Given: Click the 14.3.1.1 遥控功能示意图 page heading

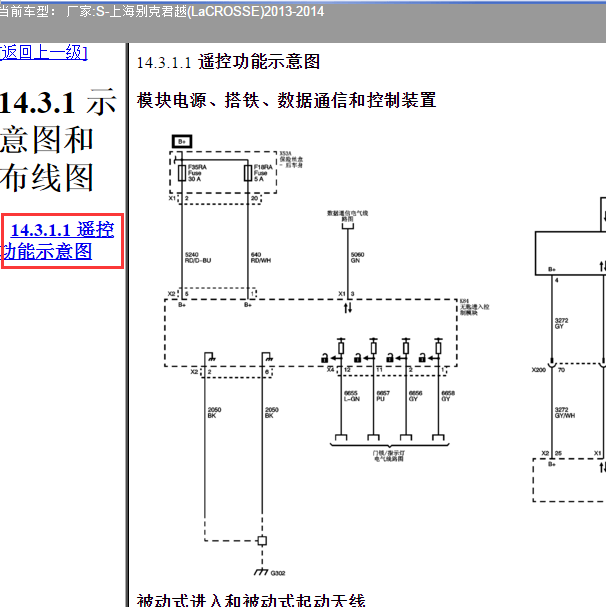Looking at the screenshot, I should [228, 62].
